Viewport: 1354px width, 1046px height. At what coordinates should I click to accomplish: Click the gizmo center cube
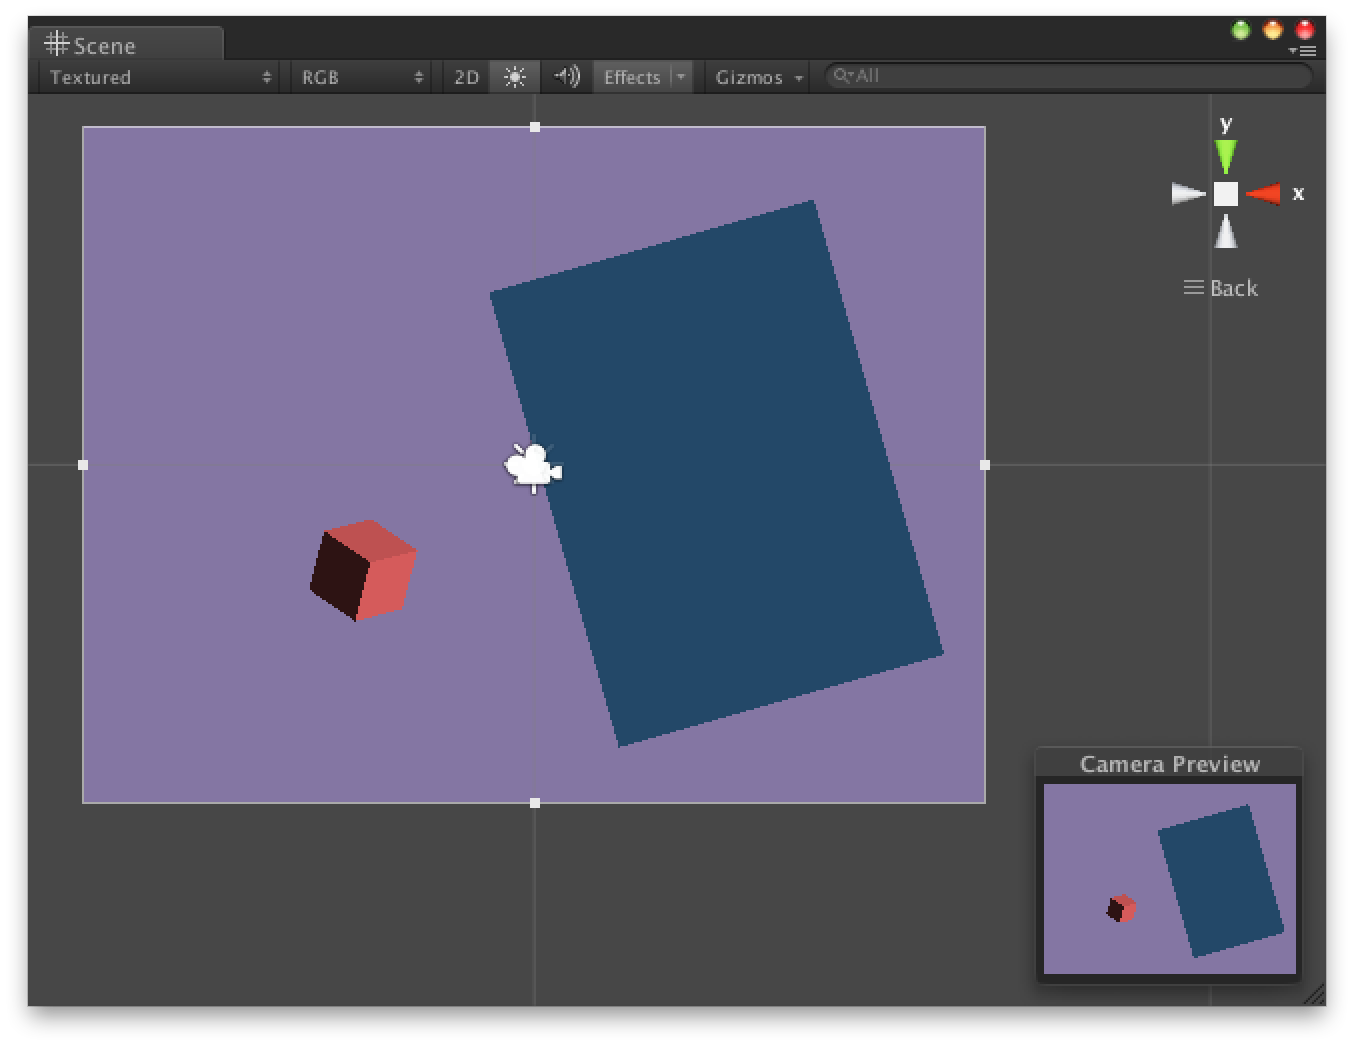tap(1226, 194)
